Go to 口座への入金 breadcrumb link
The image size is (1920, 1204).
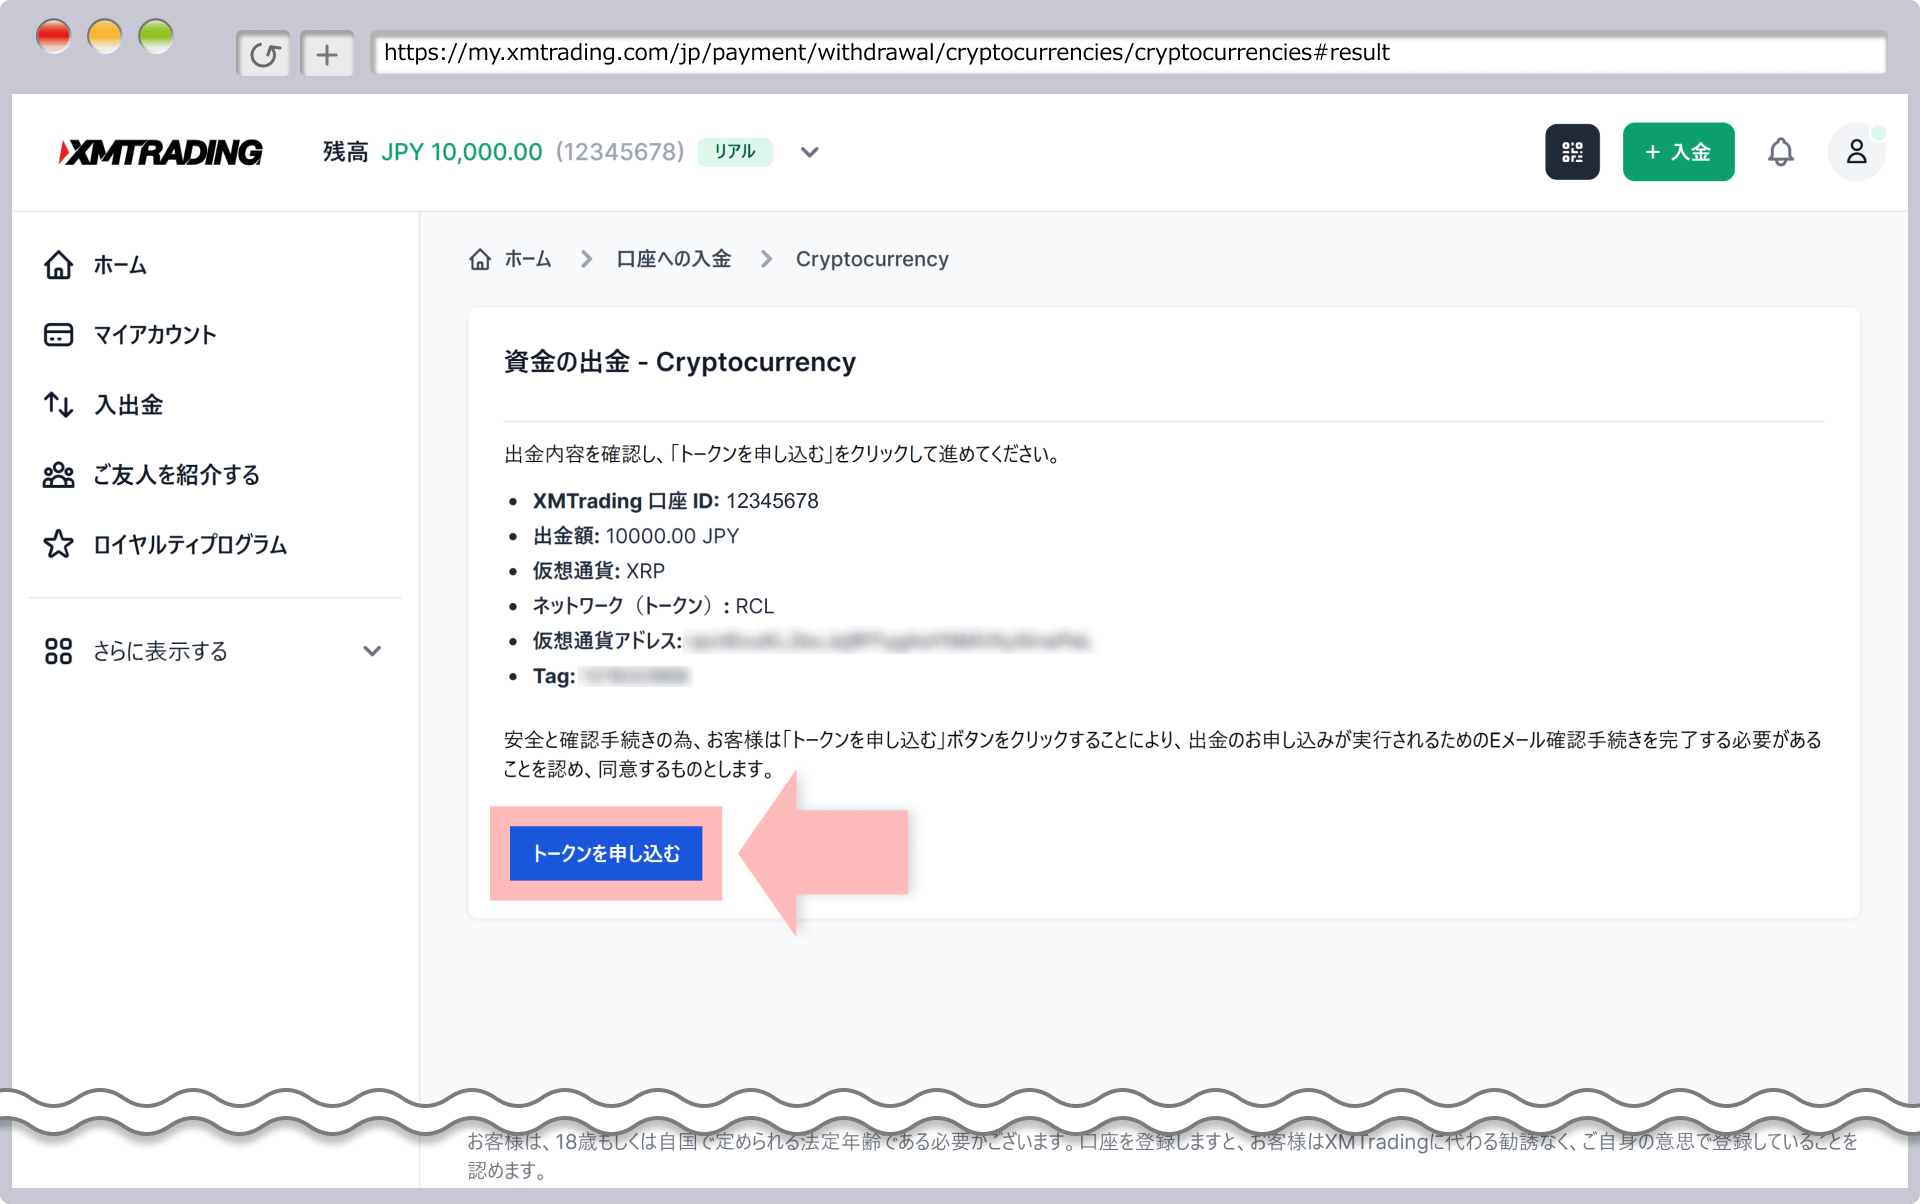point(674,259)
